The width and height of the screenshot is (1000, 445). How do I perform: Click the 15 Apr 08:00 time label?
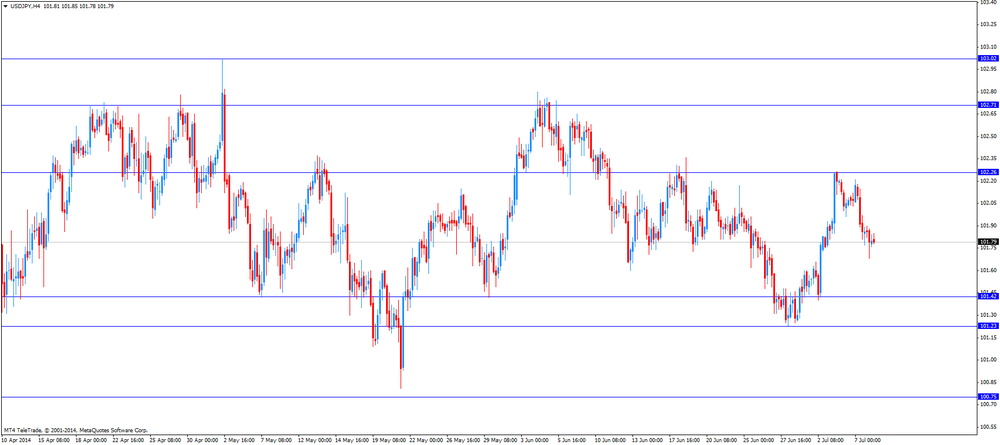coord(54,441)
